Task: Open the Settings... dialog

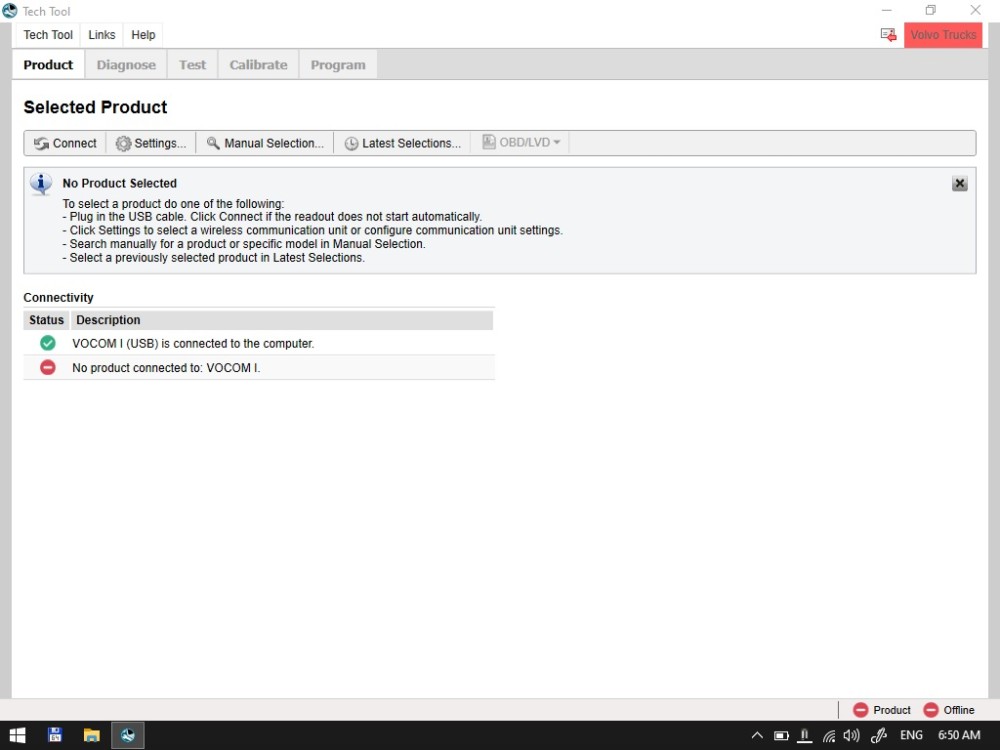Action: point(151,143)
